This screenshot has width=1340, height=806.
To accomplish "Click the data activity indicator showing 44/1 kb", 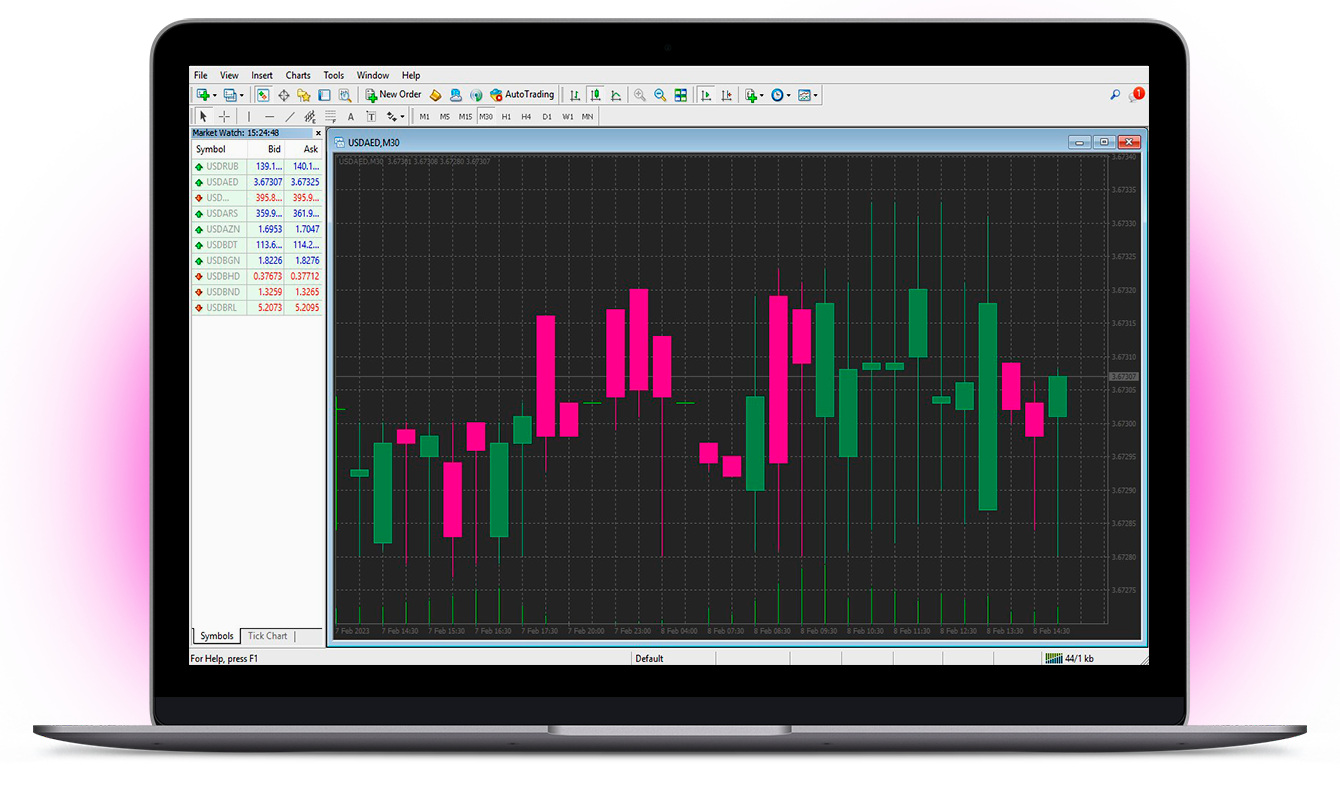I will coord(1070,657).
